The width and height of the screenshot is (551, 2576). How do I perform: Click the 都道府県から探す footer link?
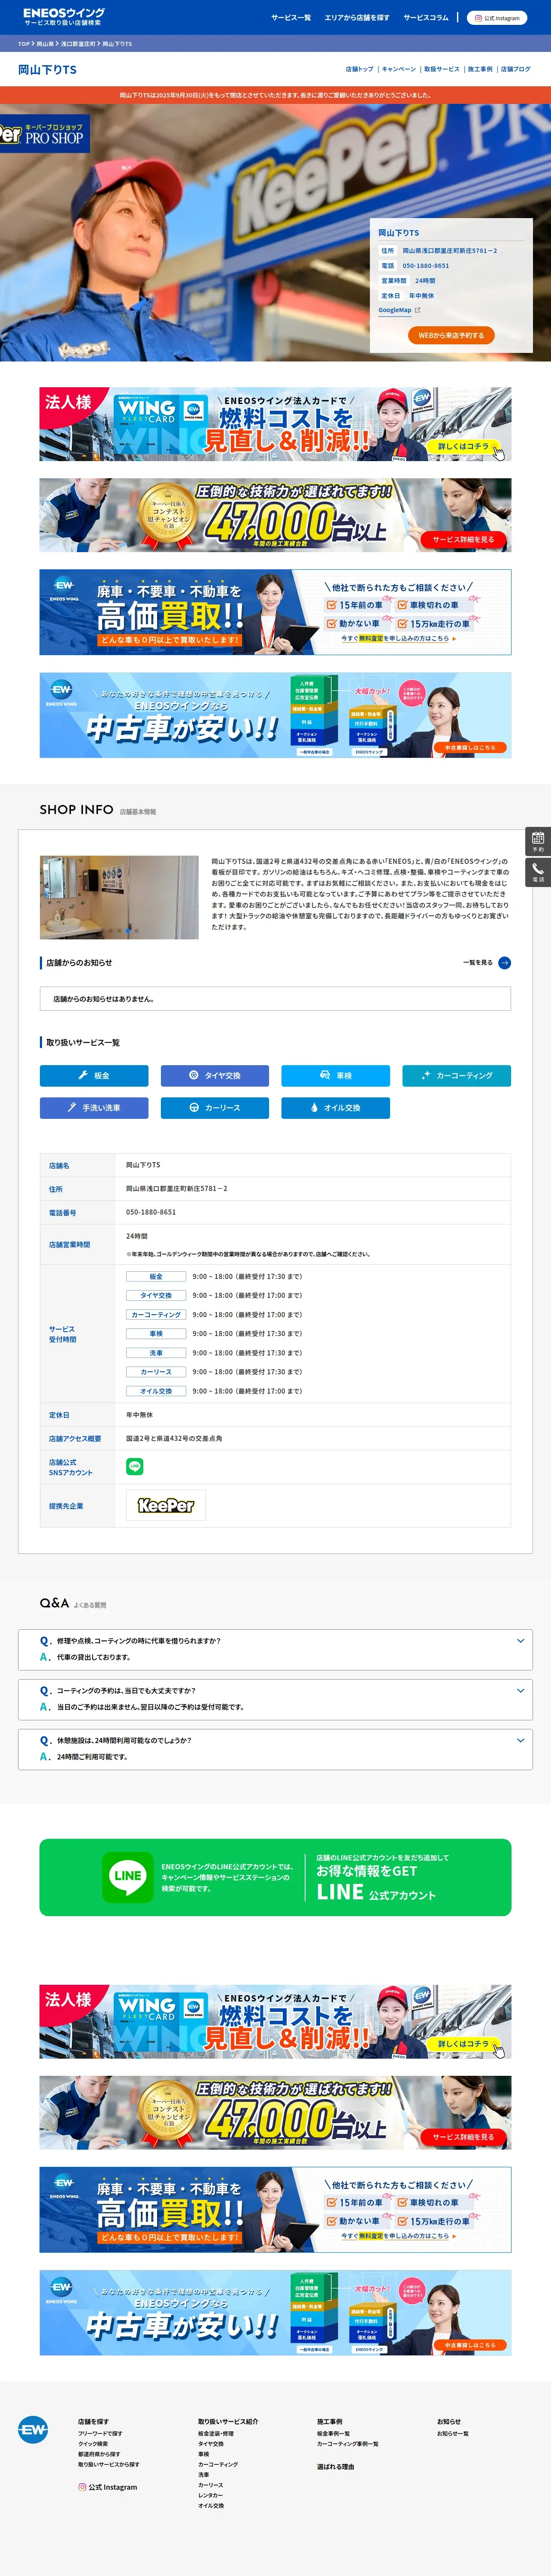99,2454
